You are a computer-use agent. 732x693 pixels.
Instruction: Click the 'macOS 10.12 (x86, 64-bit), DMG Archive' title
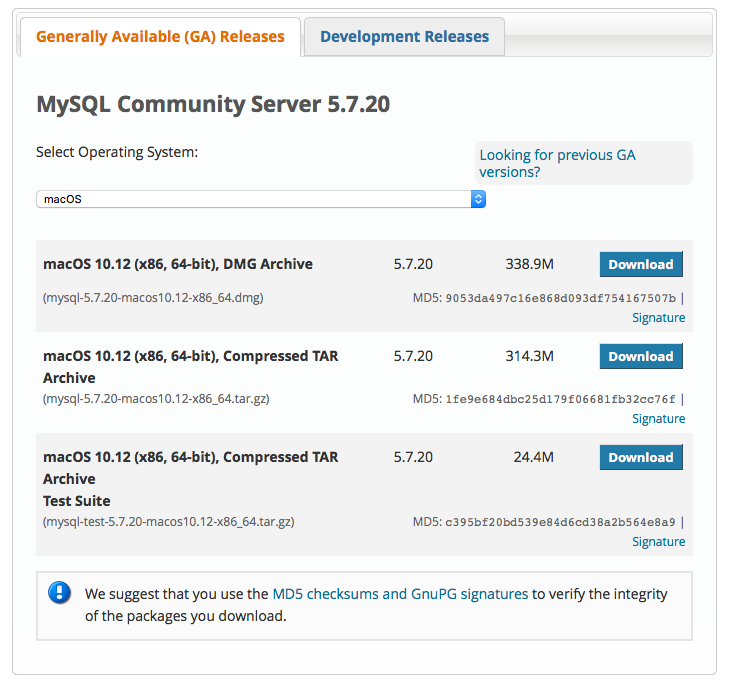178,265
